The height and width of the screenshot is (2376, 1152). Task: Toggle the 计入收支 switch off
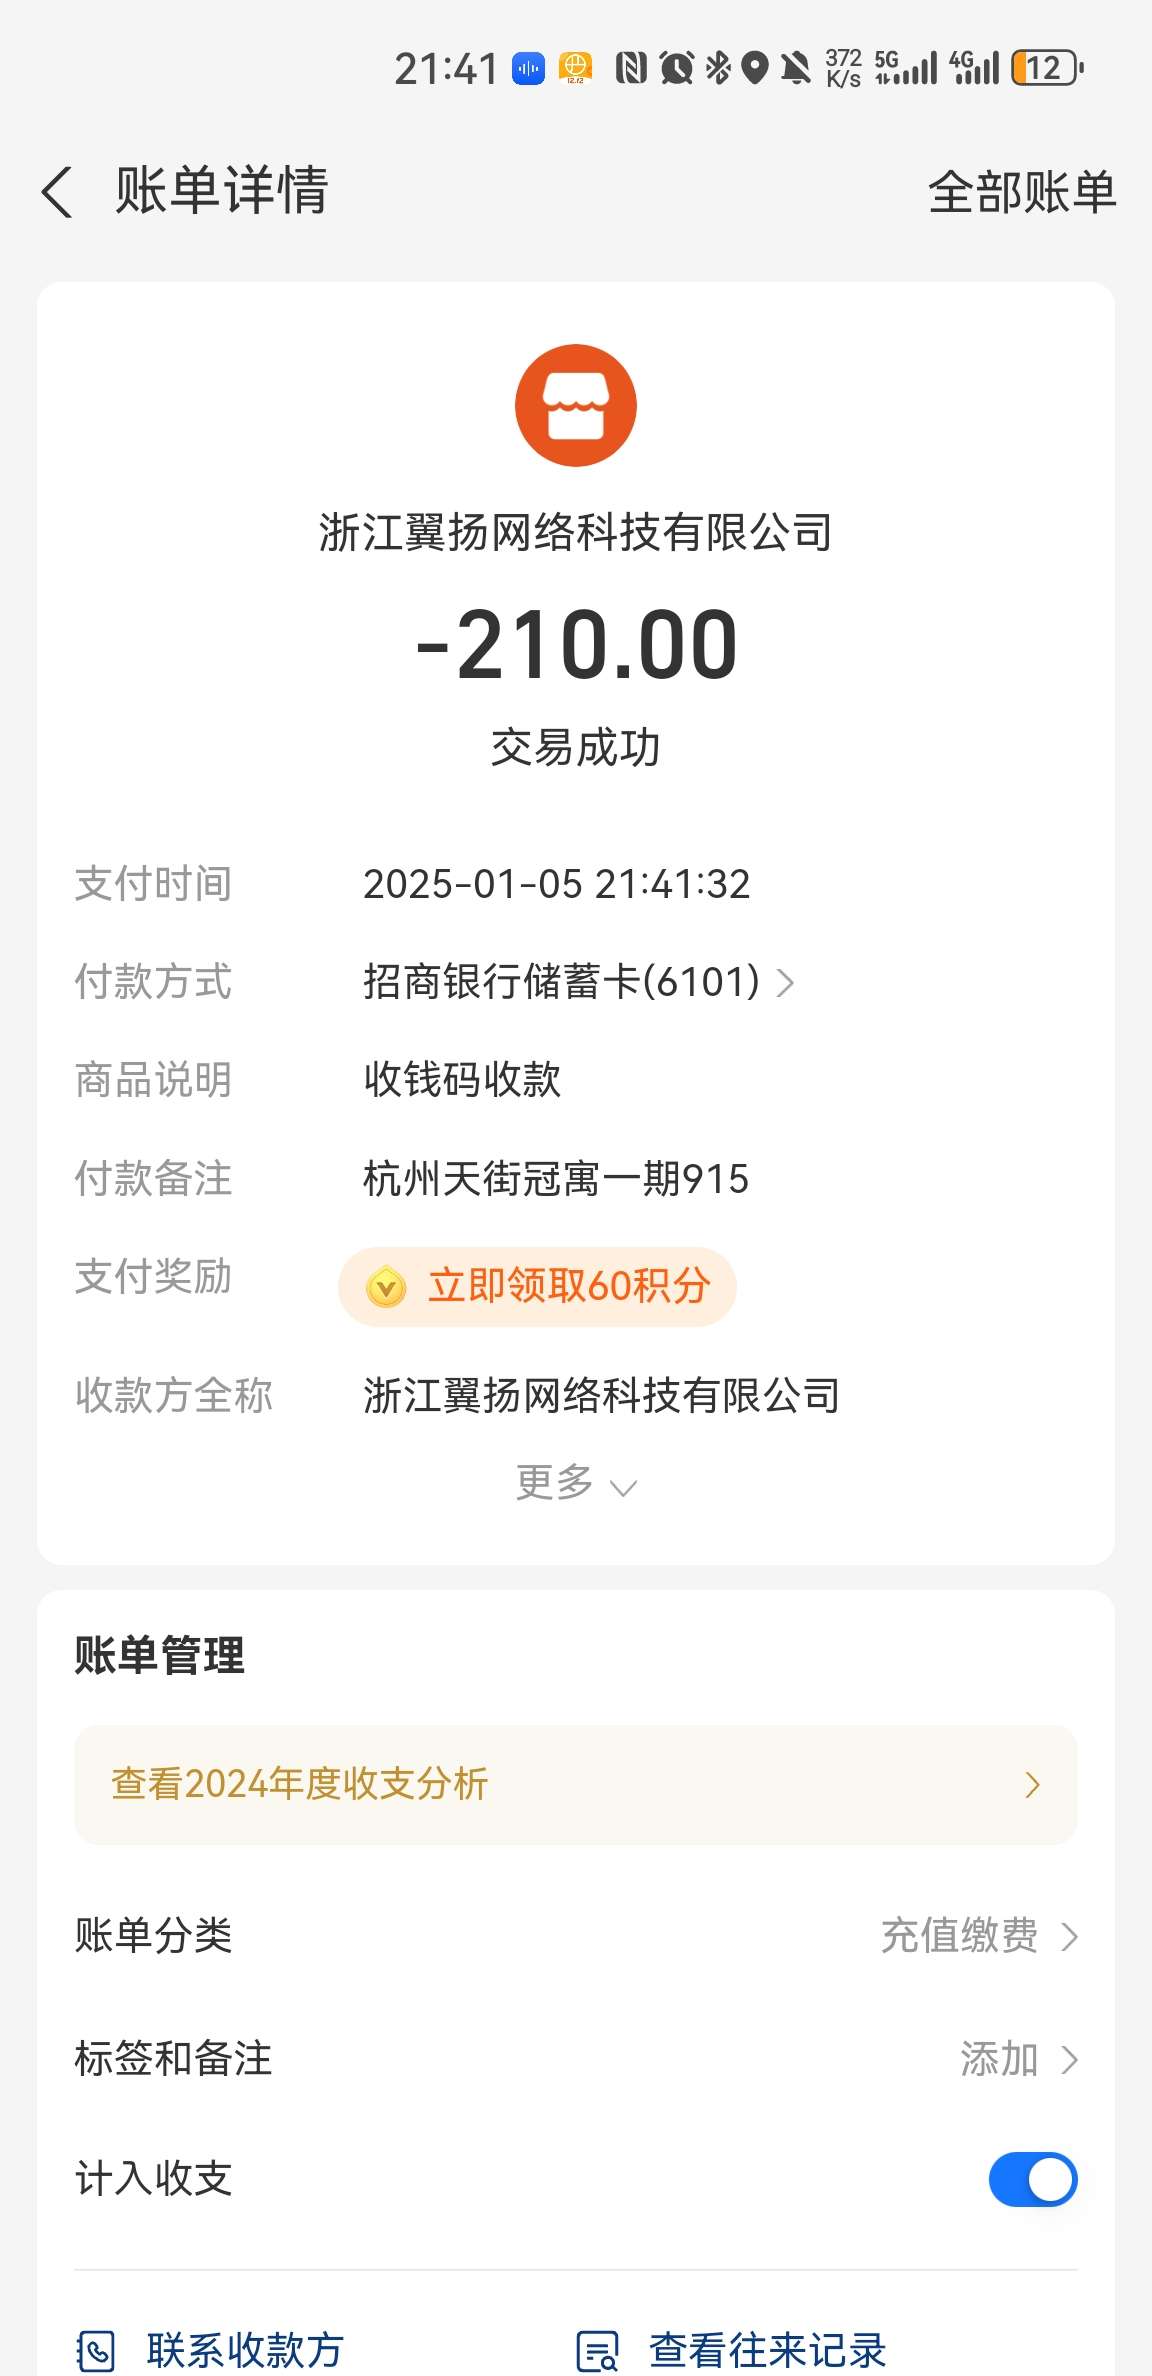click(x=1032, y=2179)
